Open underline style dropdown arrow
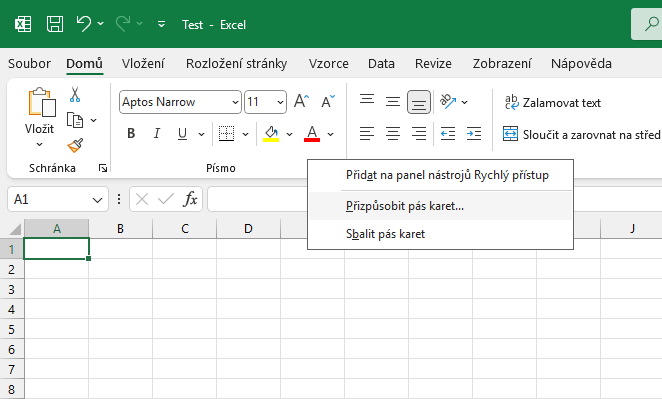This screenshot has width=662, height=399. click(201, 134)
